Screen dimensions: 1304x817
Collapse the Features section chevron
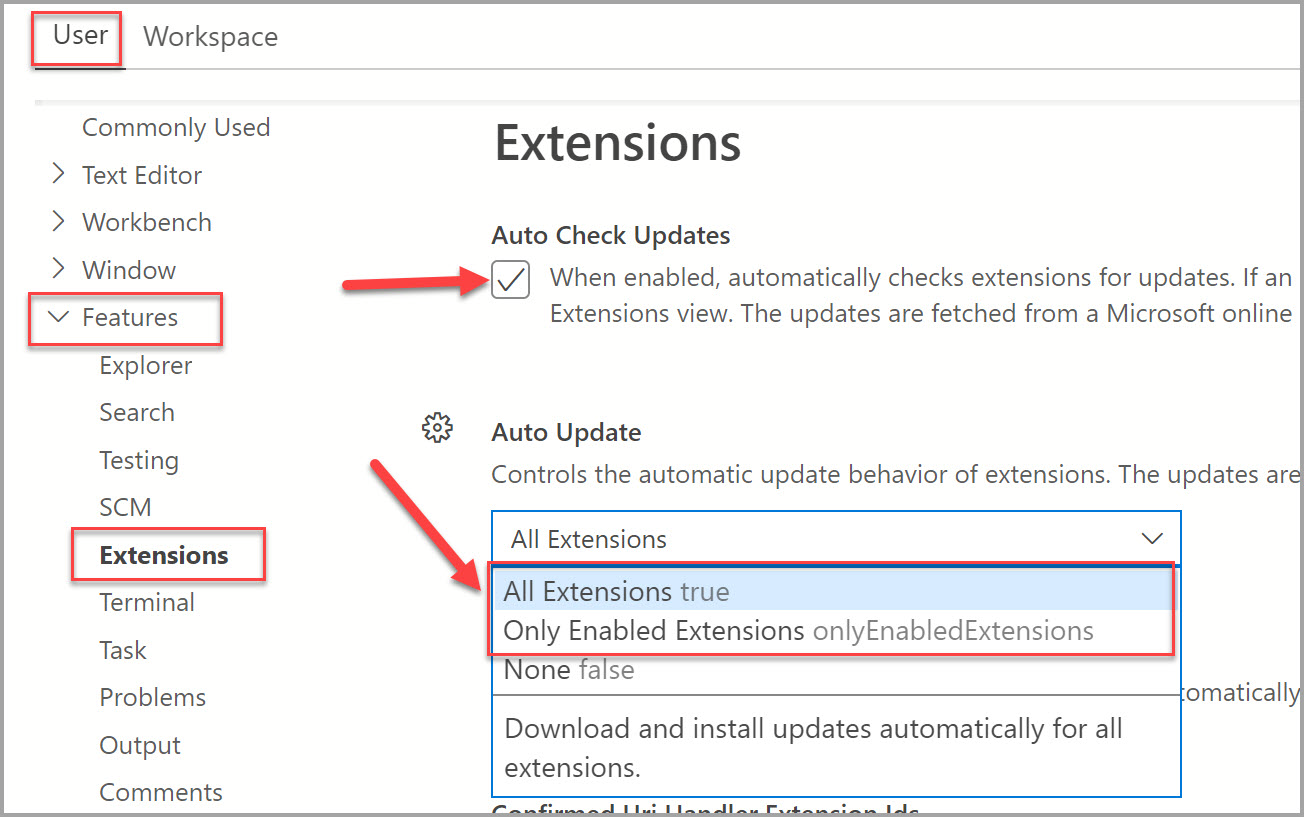(59, 317)
